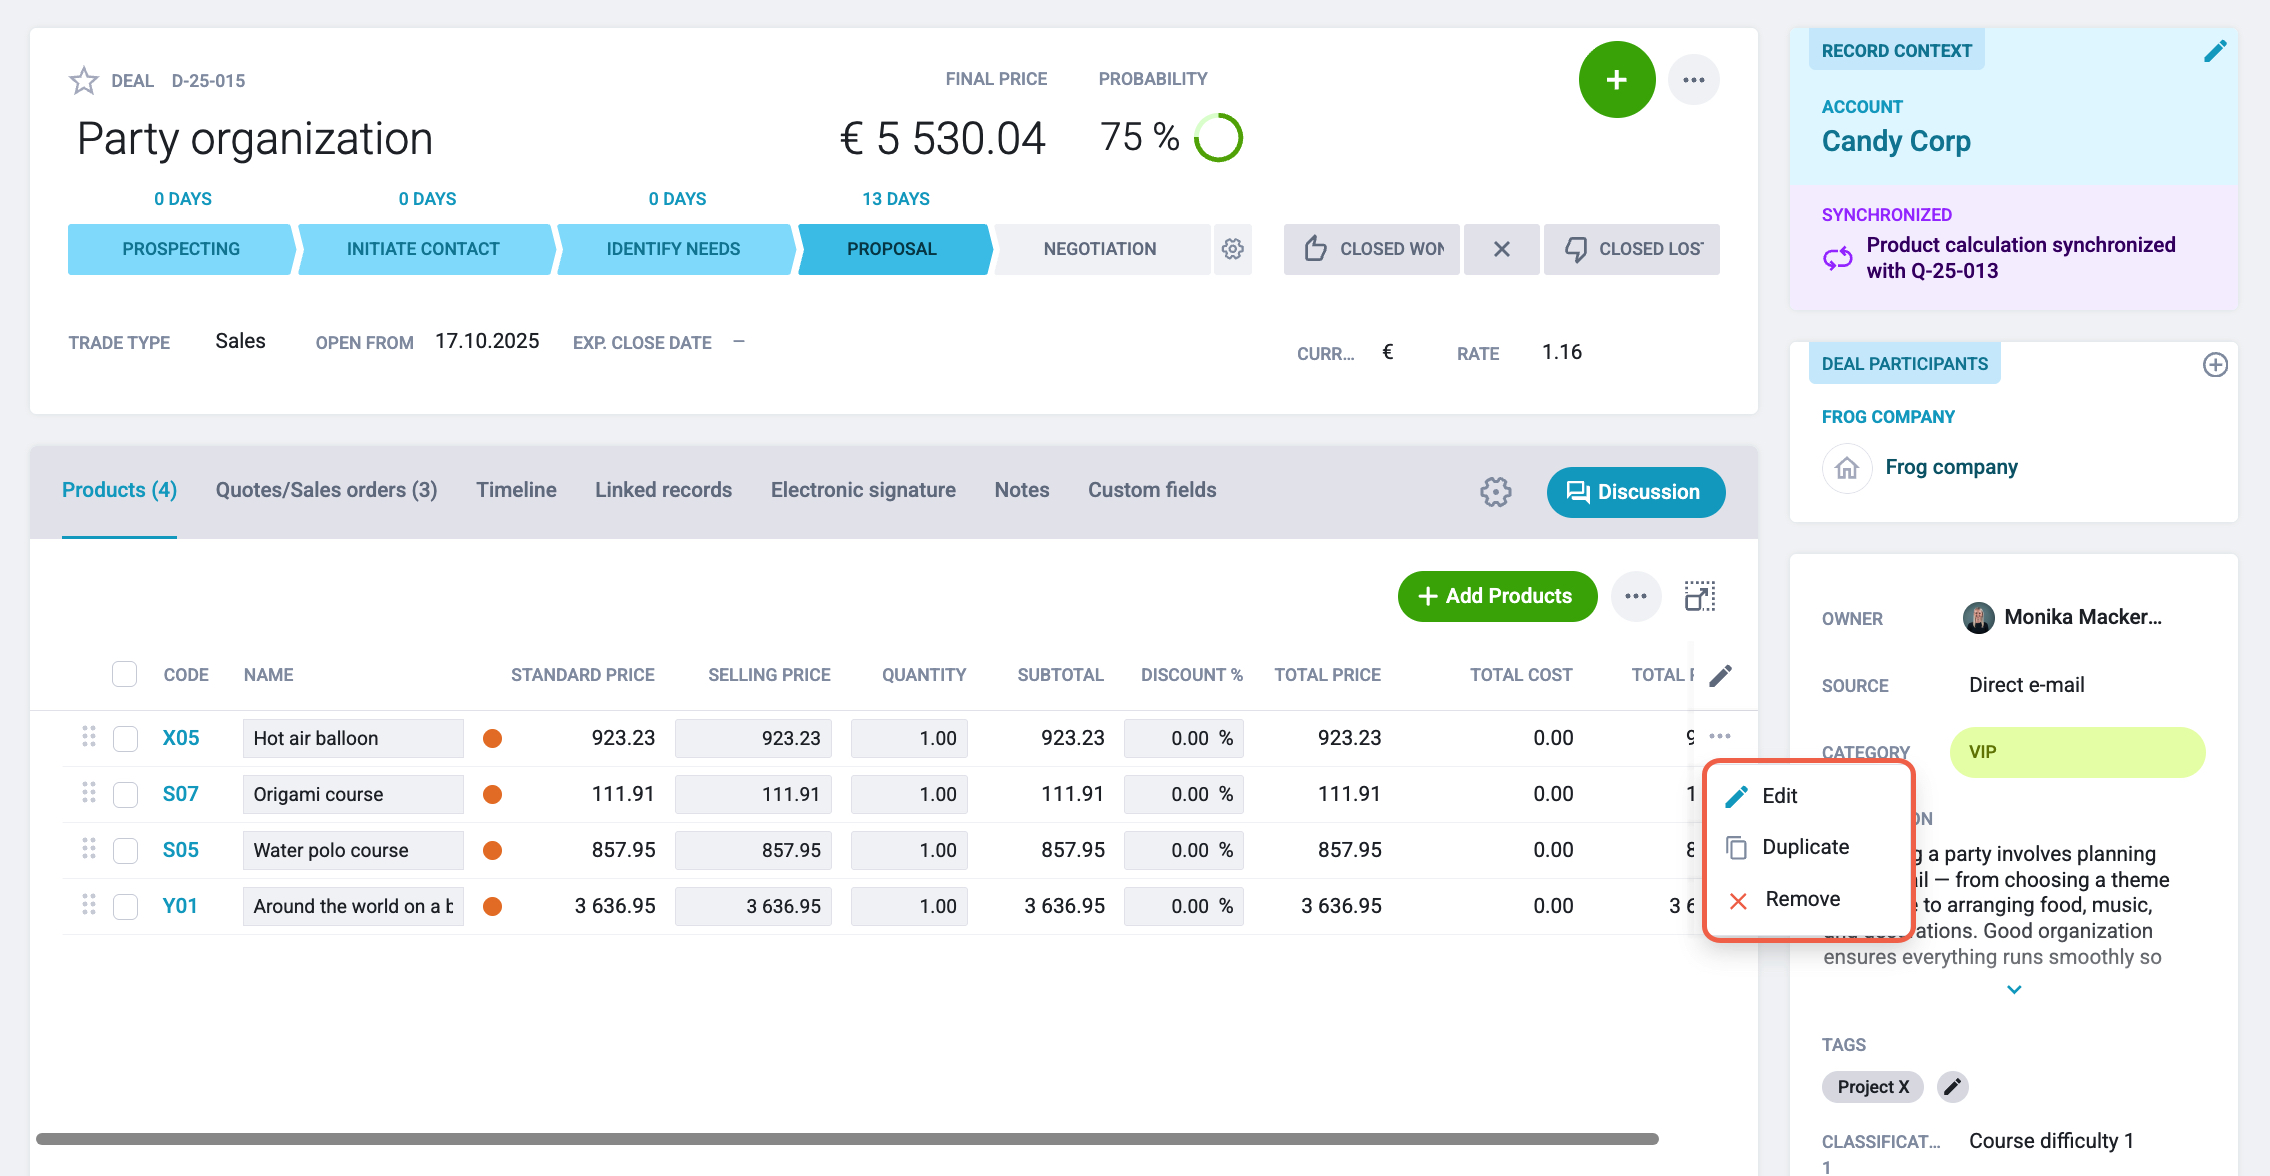2270x1176 pixels.
Task: Check the Y01 Around the world row
Action: (x=125, y=907)
